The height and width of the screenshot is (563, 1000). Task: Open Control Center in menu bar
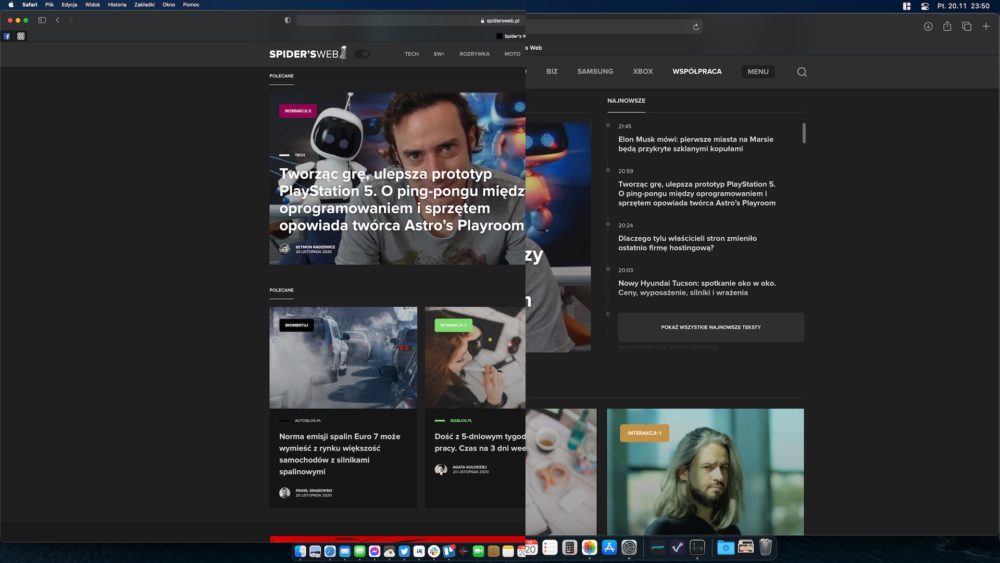(925, 6)
